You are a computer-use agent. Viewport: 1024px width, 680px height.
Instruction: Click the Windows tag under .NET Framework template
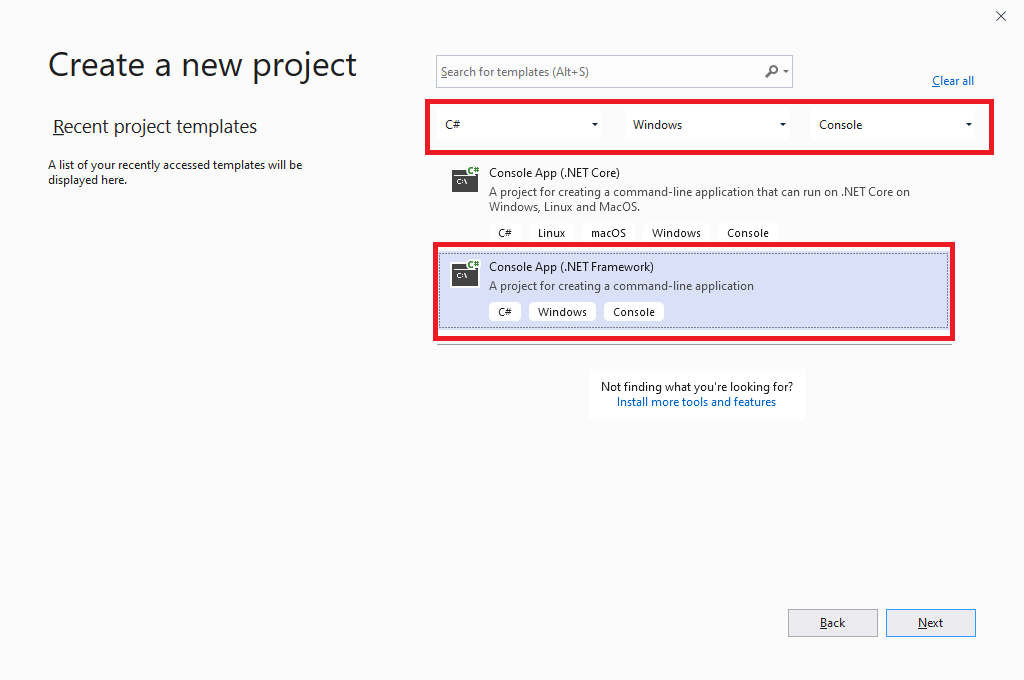562,312
